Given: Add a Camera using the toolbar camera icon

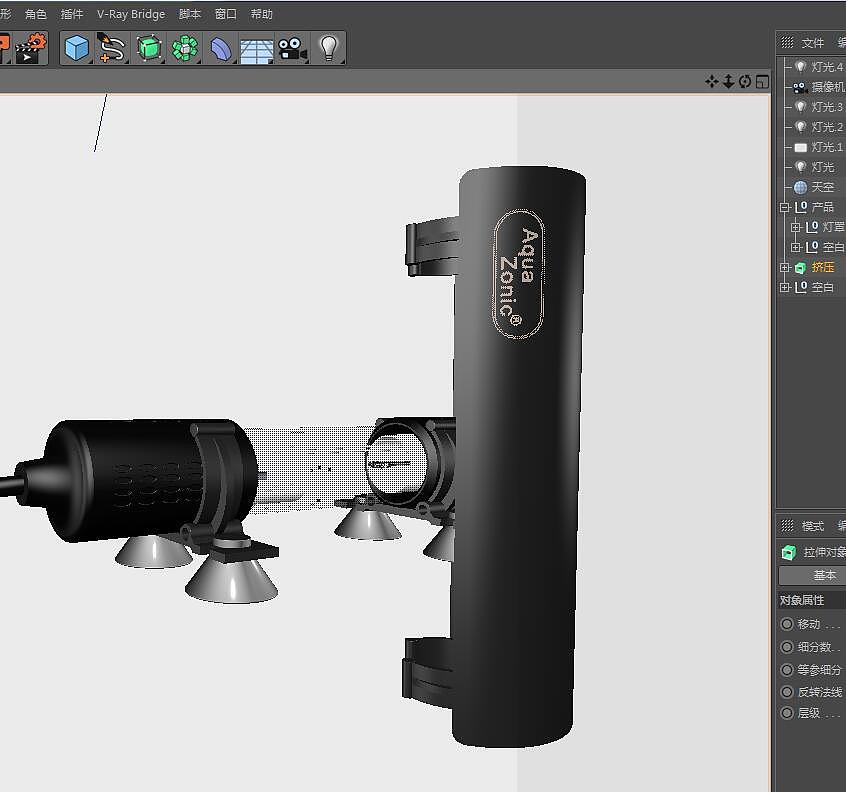Looking at the screenshot, I should coord(292,47).
